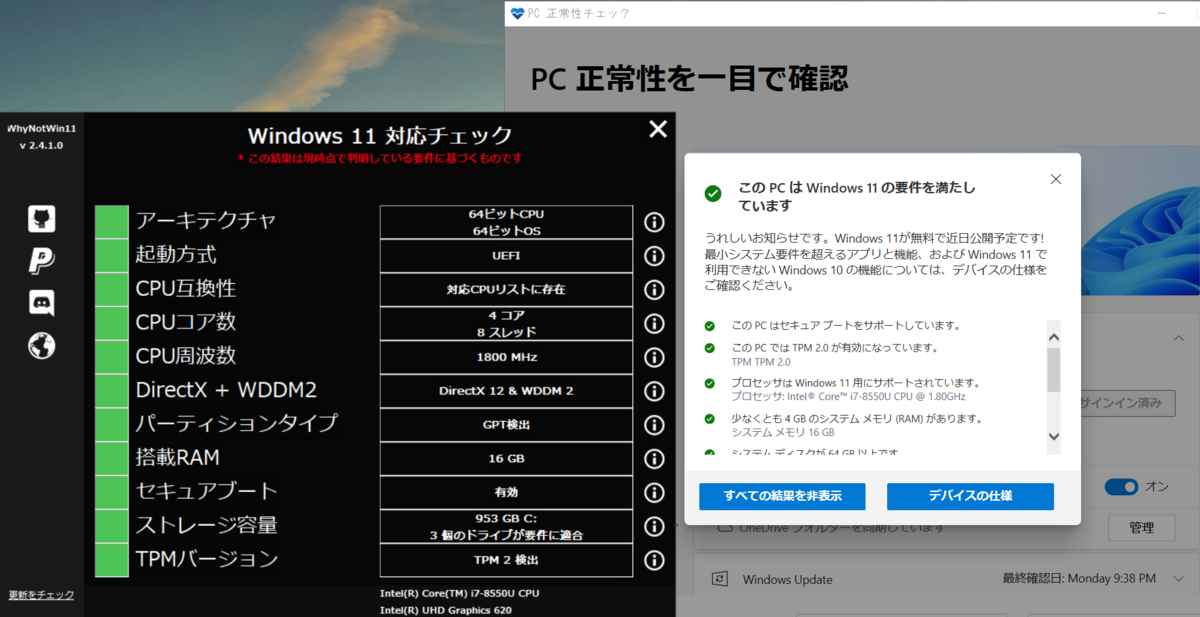Click Intel(R) Core(TM) i7-8550U CPU text
Image resolution: width=1200 pixels, height=617 pixels.
(459, 593)
